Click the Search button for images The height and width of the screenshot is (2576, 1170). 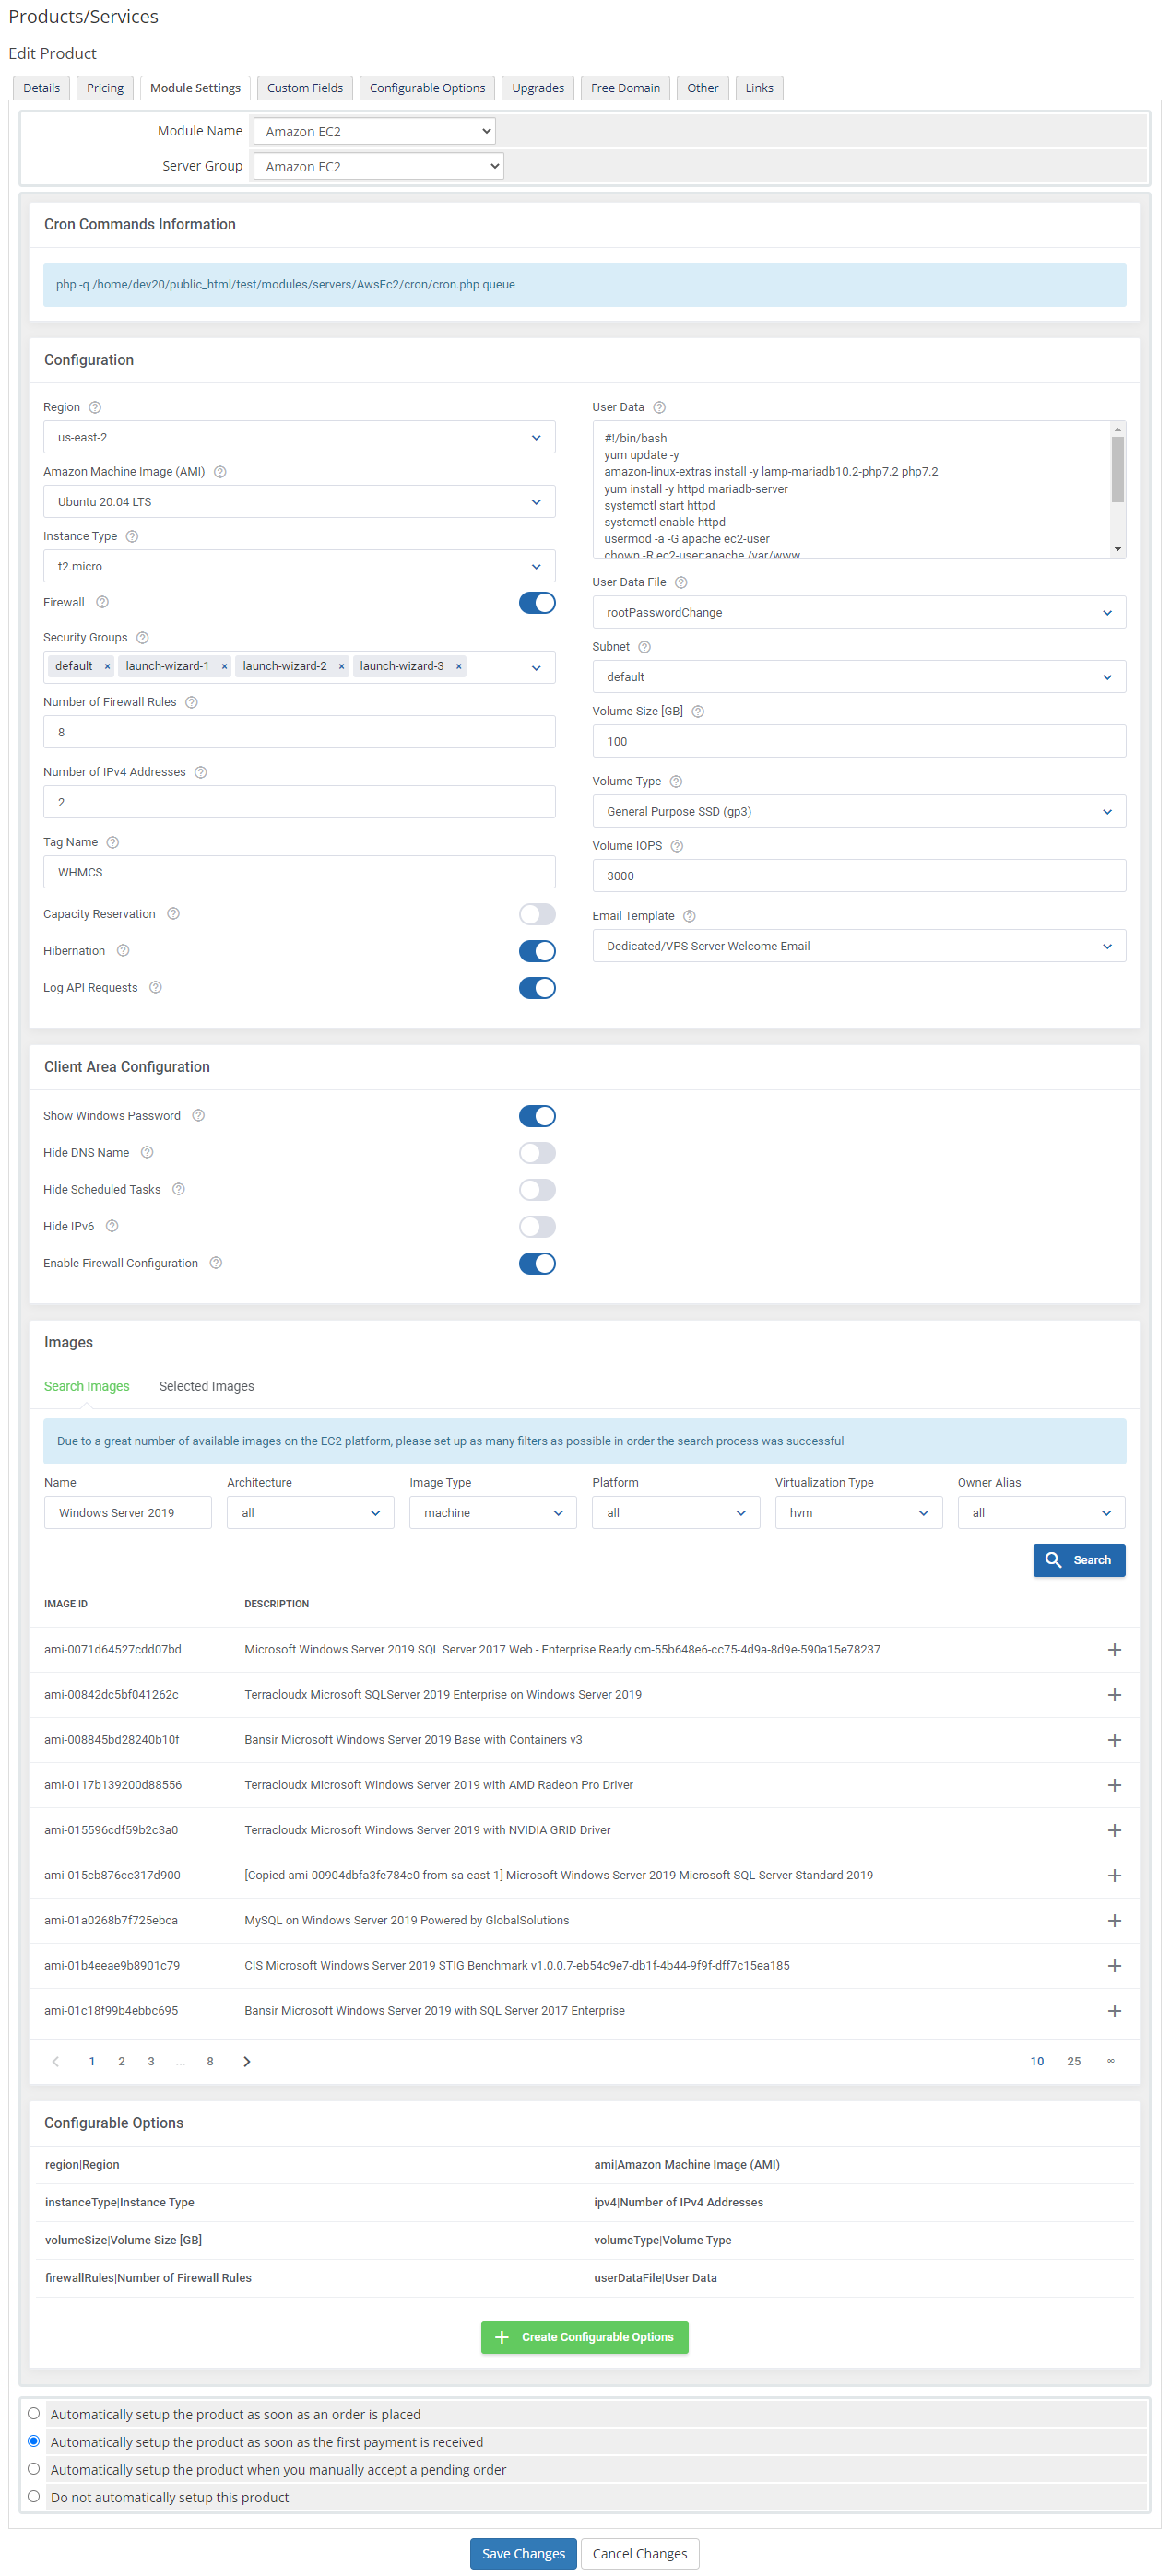[1079, 1561]
